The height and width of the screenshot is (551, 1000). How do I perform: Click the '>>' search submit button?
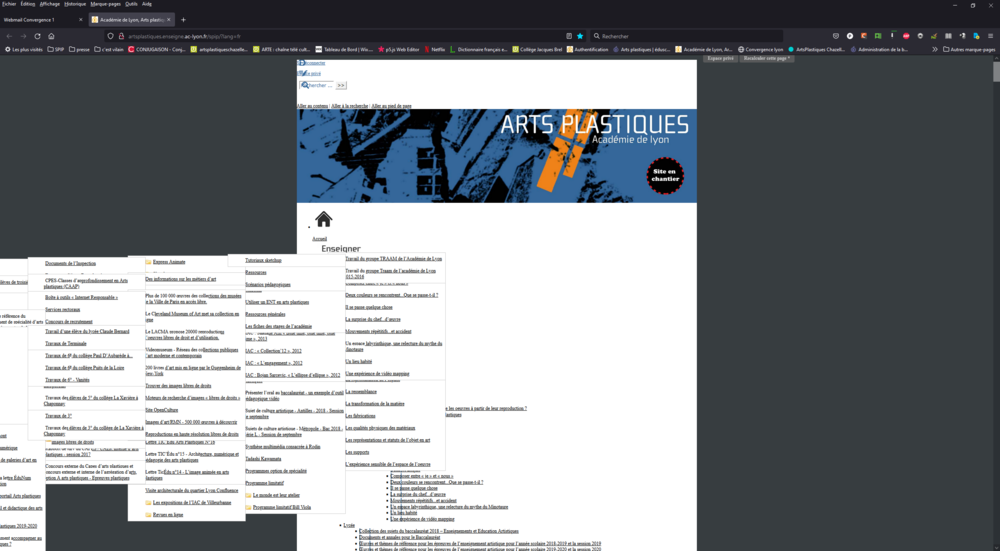pyautogui.click(x=341, y=85)
